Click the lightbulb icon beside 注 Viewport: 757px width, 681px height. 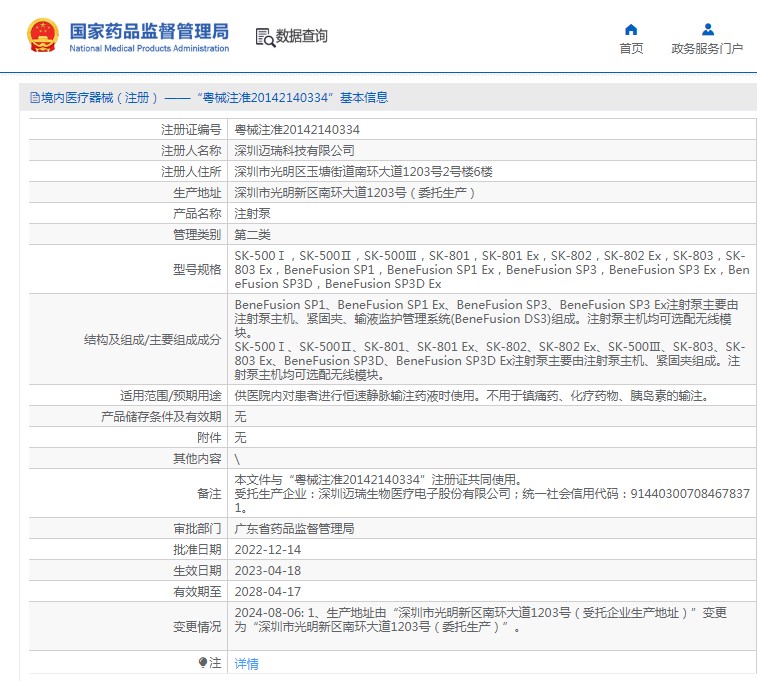(203, 662)
